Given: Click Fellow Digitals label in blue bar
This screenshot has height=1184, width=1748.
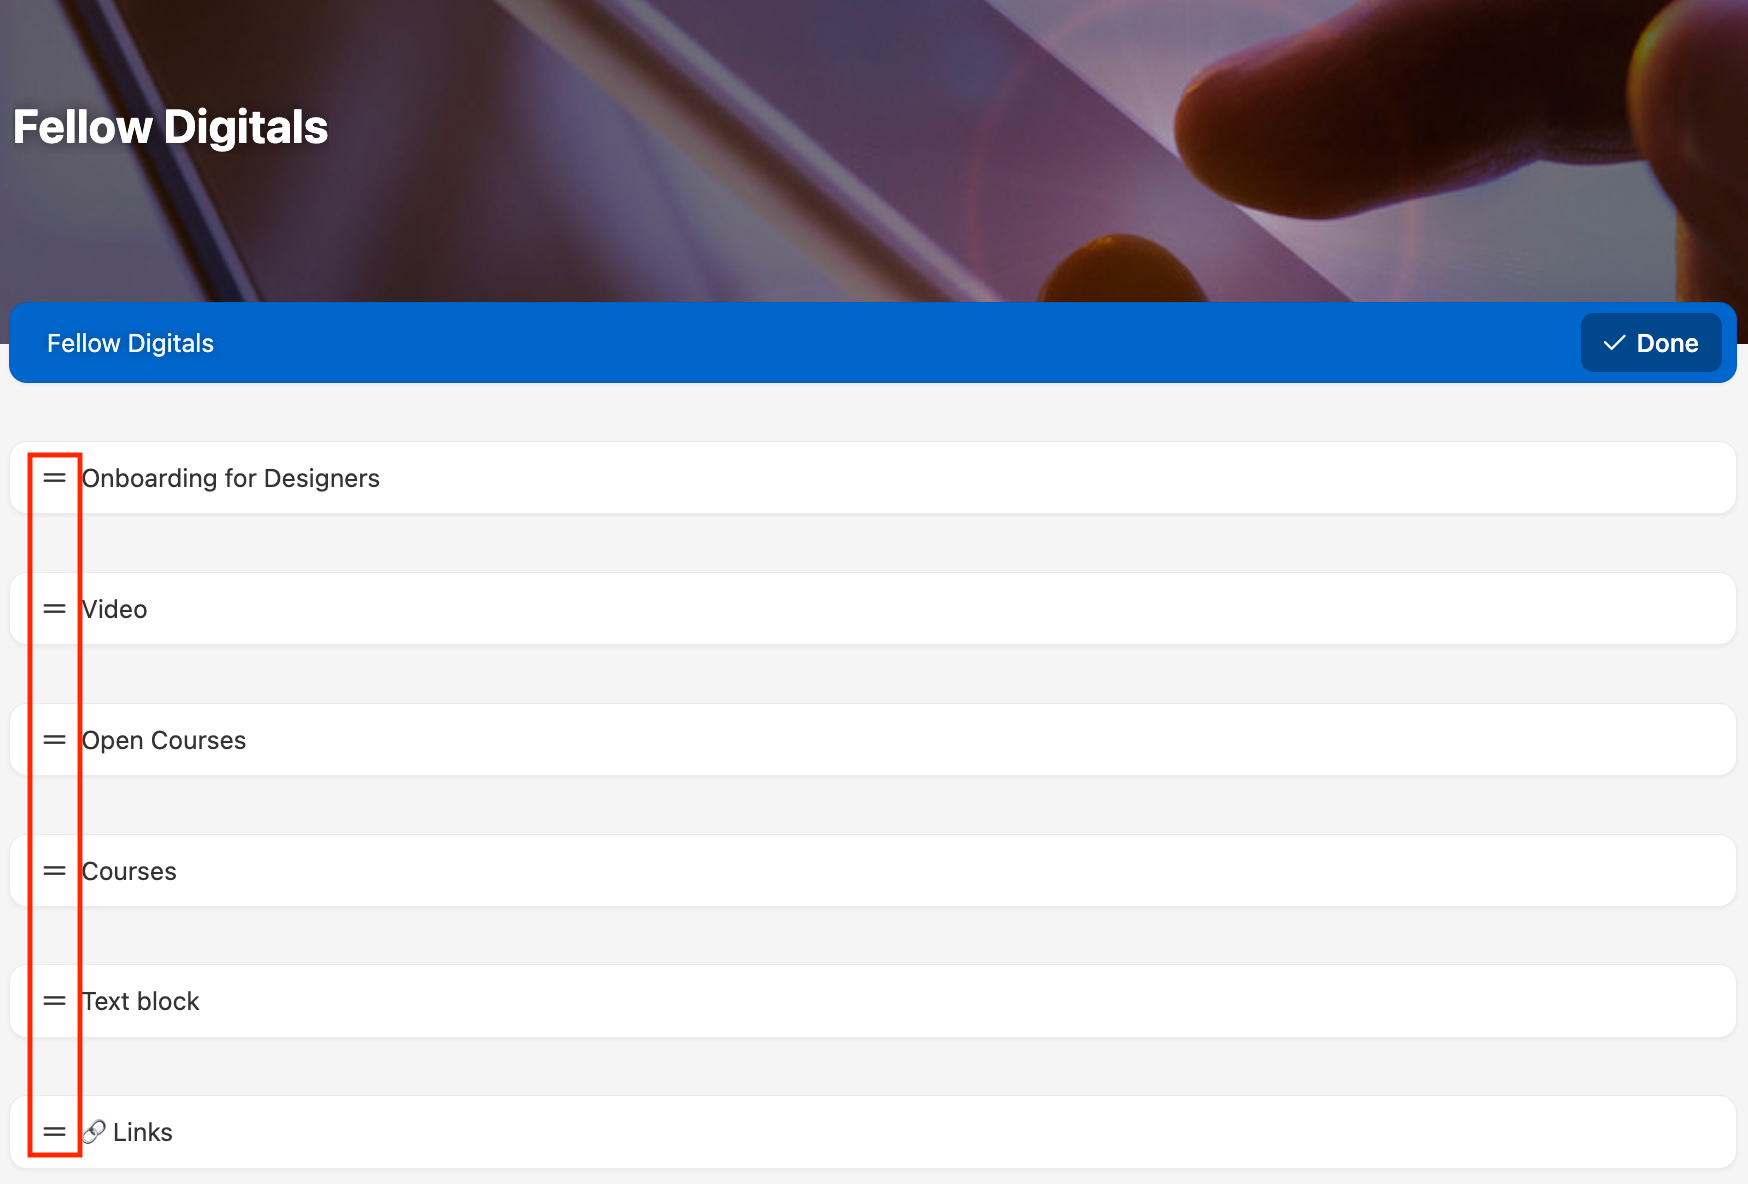Looking at the screenshot, I should click(131, 343).
